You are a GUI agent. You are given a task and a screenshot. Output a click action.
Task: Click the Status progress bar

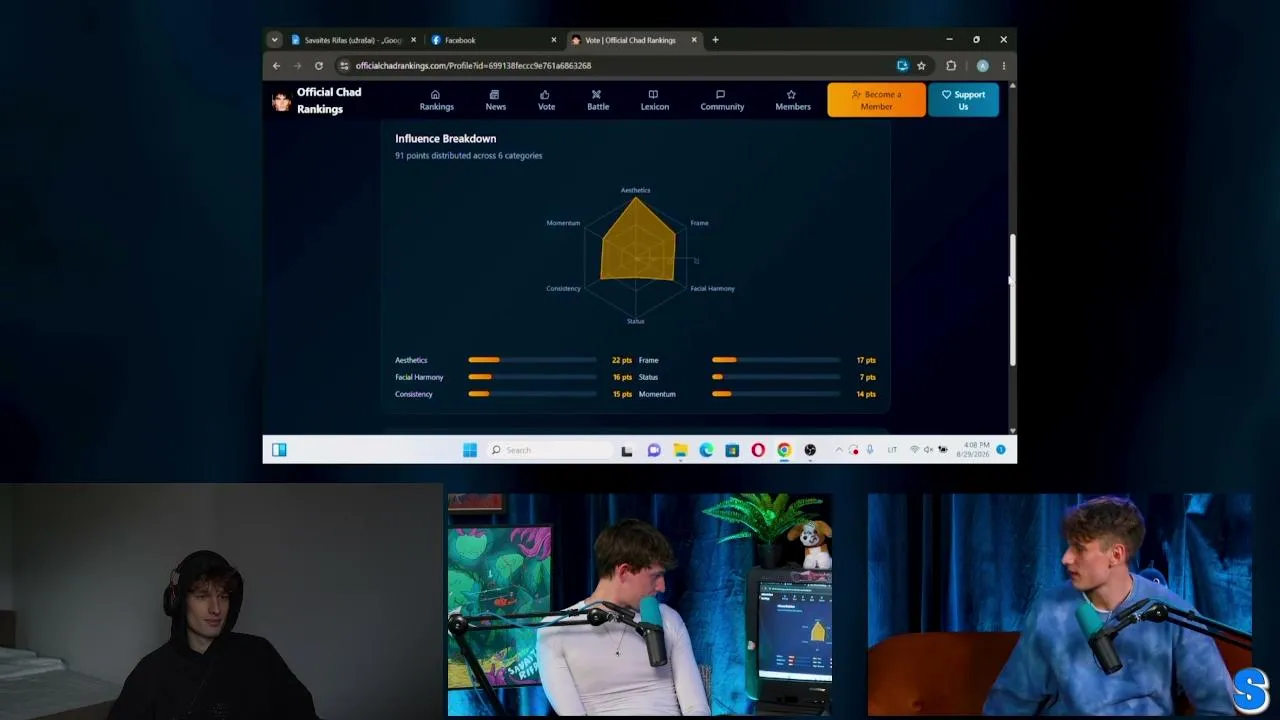776,377
